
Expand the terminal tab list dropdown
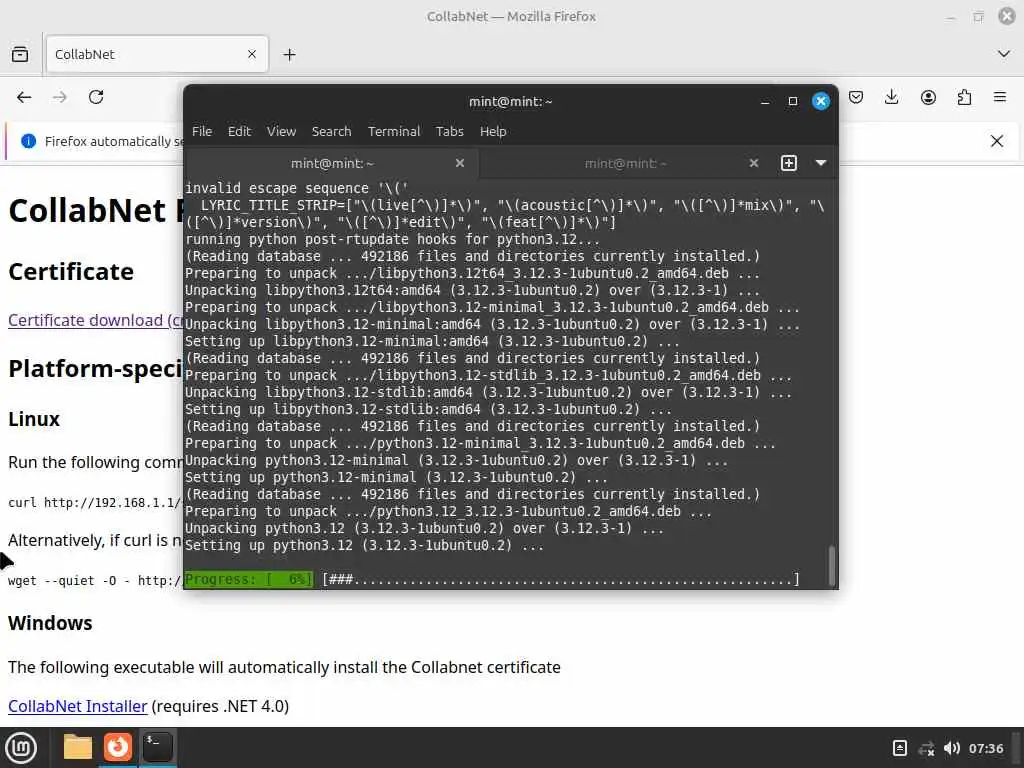[x=821, y=163]
